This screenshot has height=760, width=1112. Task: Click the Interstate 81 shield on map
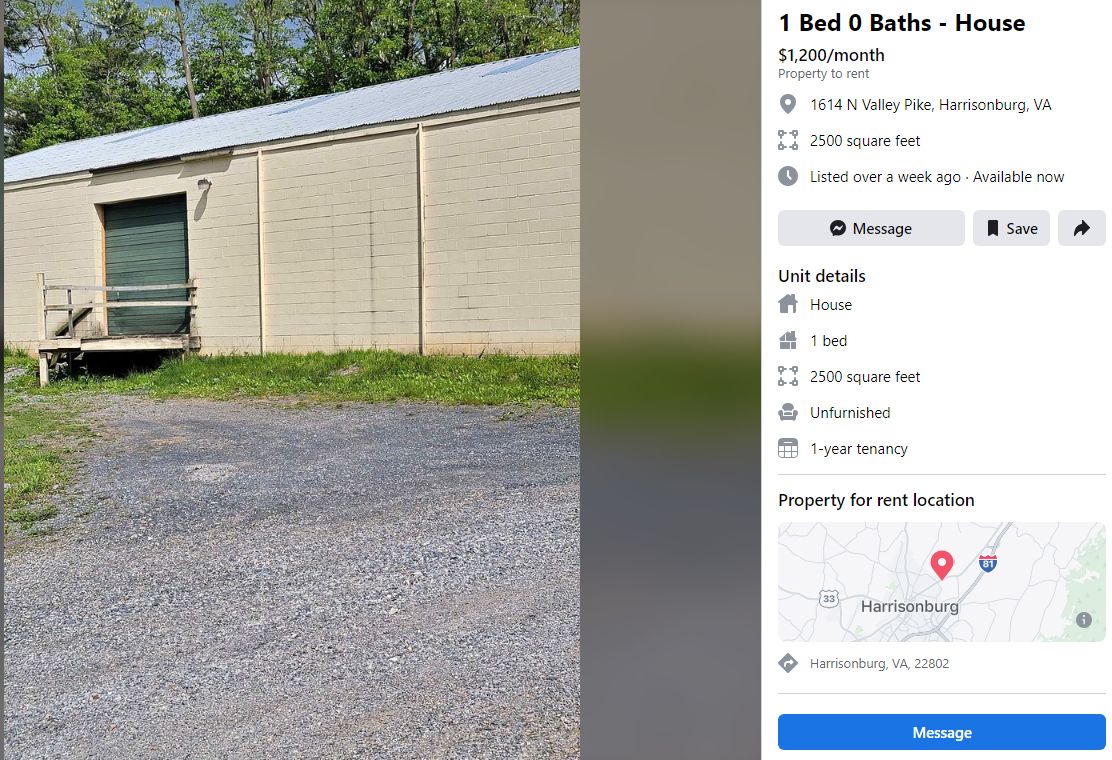point(988,563)
